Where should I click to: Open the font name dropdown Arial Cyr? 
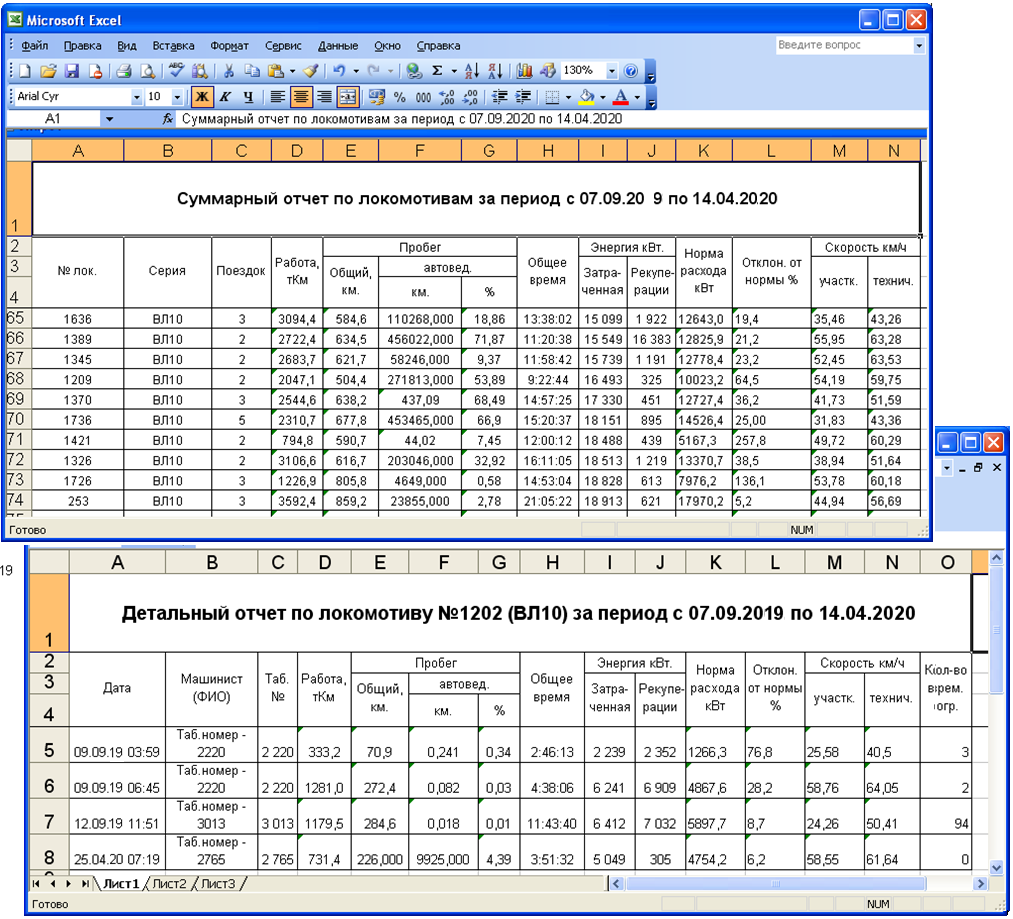coord(137,97)
